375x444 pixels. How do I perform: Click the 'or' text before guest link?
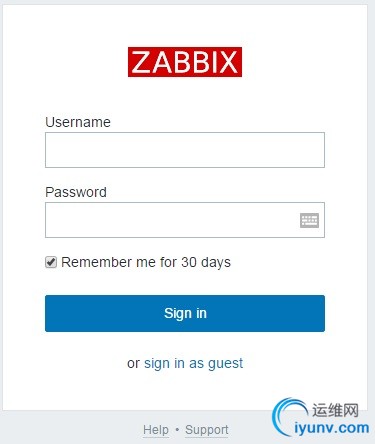pyautogui.click(x=133, y=364)
